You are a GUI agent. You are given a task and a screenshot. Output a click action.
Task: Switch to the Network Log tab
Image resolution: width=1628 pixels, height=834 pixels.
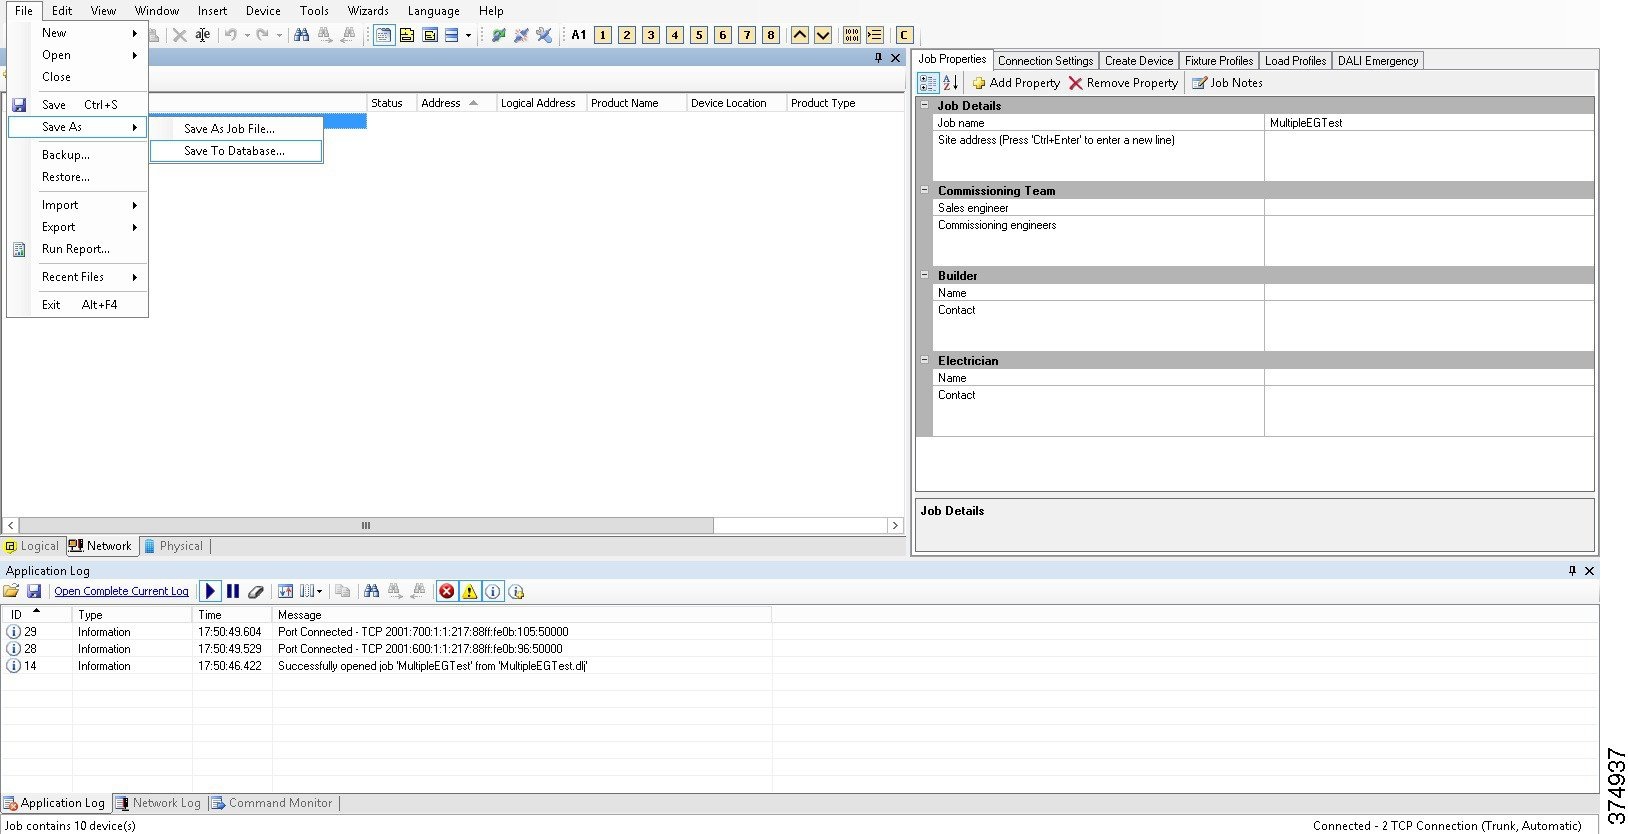(158, 803)
